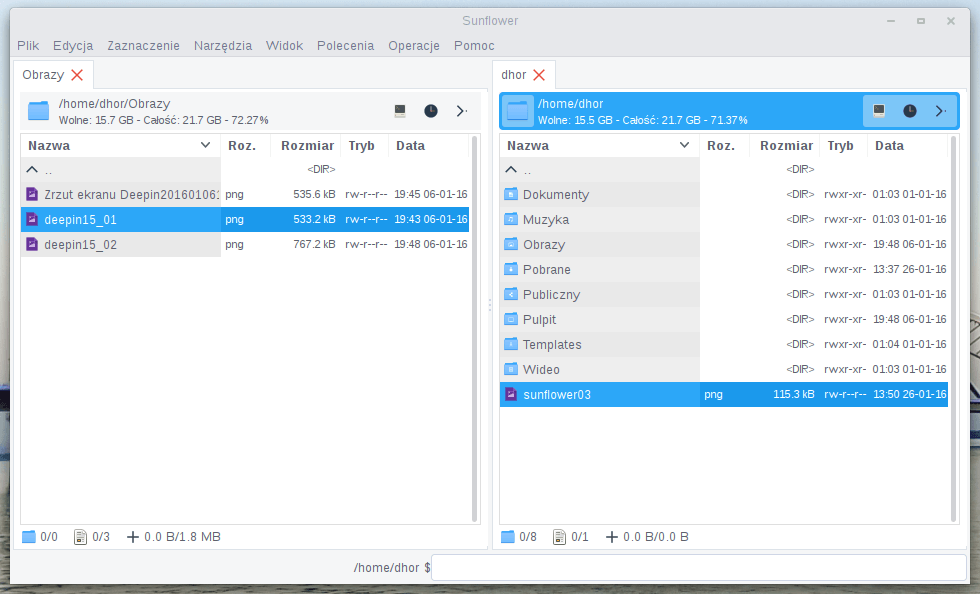The image size is (980, 594).
Task: Click the Zrzut ekranu file's image icon
Action: coord(32,194)
